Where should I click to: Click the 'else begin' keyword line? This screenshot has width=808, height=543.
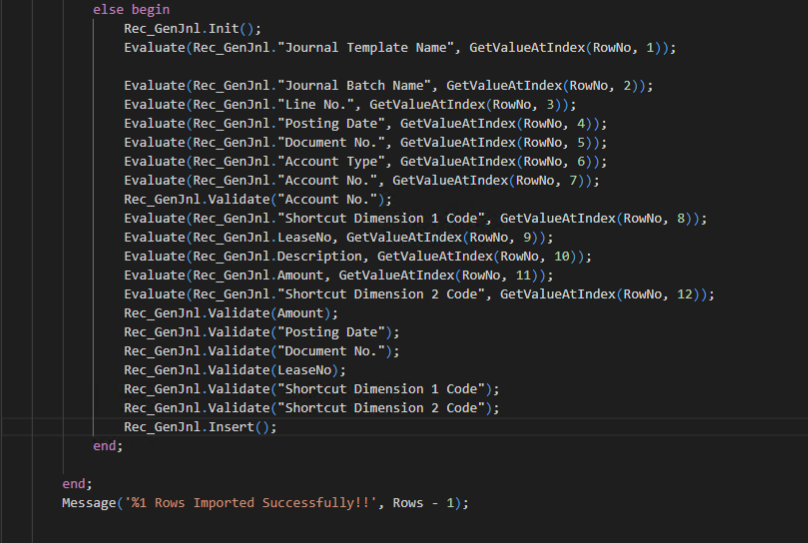pyautogui.click(x=131, y=9)
